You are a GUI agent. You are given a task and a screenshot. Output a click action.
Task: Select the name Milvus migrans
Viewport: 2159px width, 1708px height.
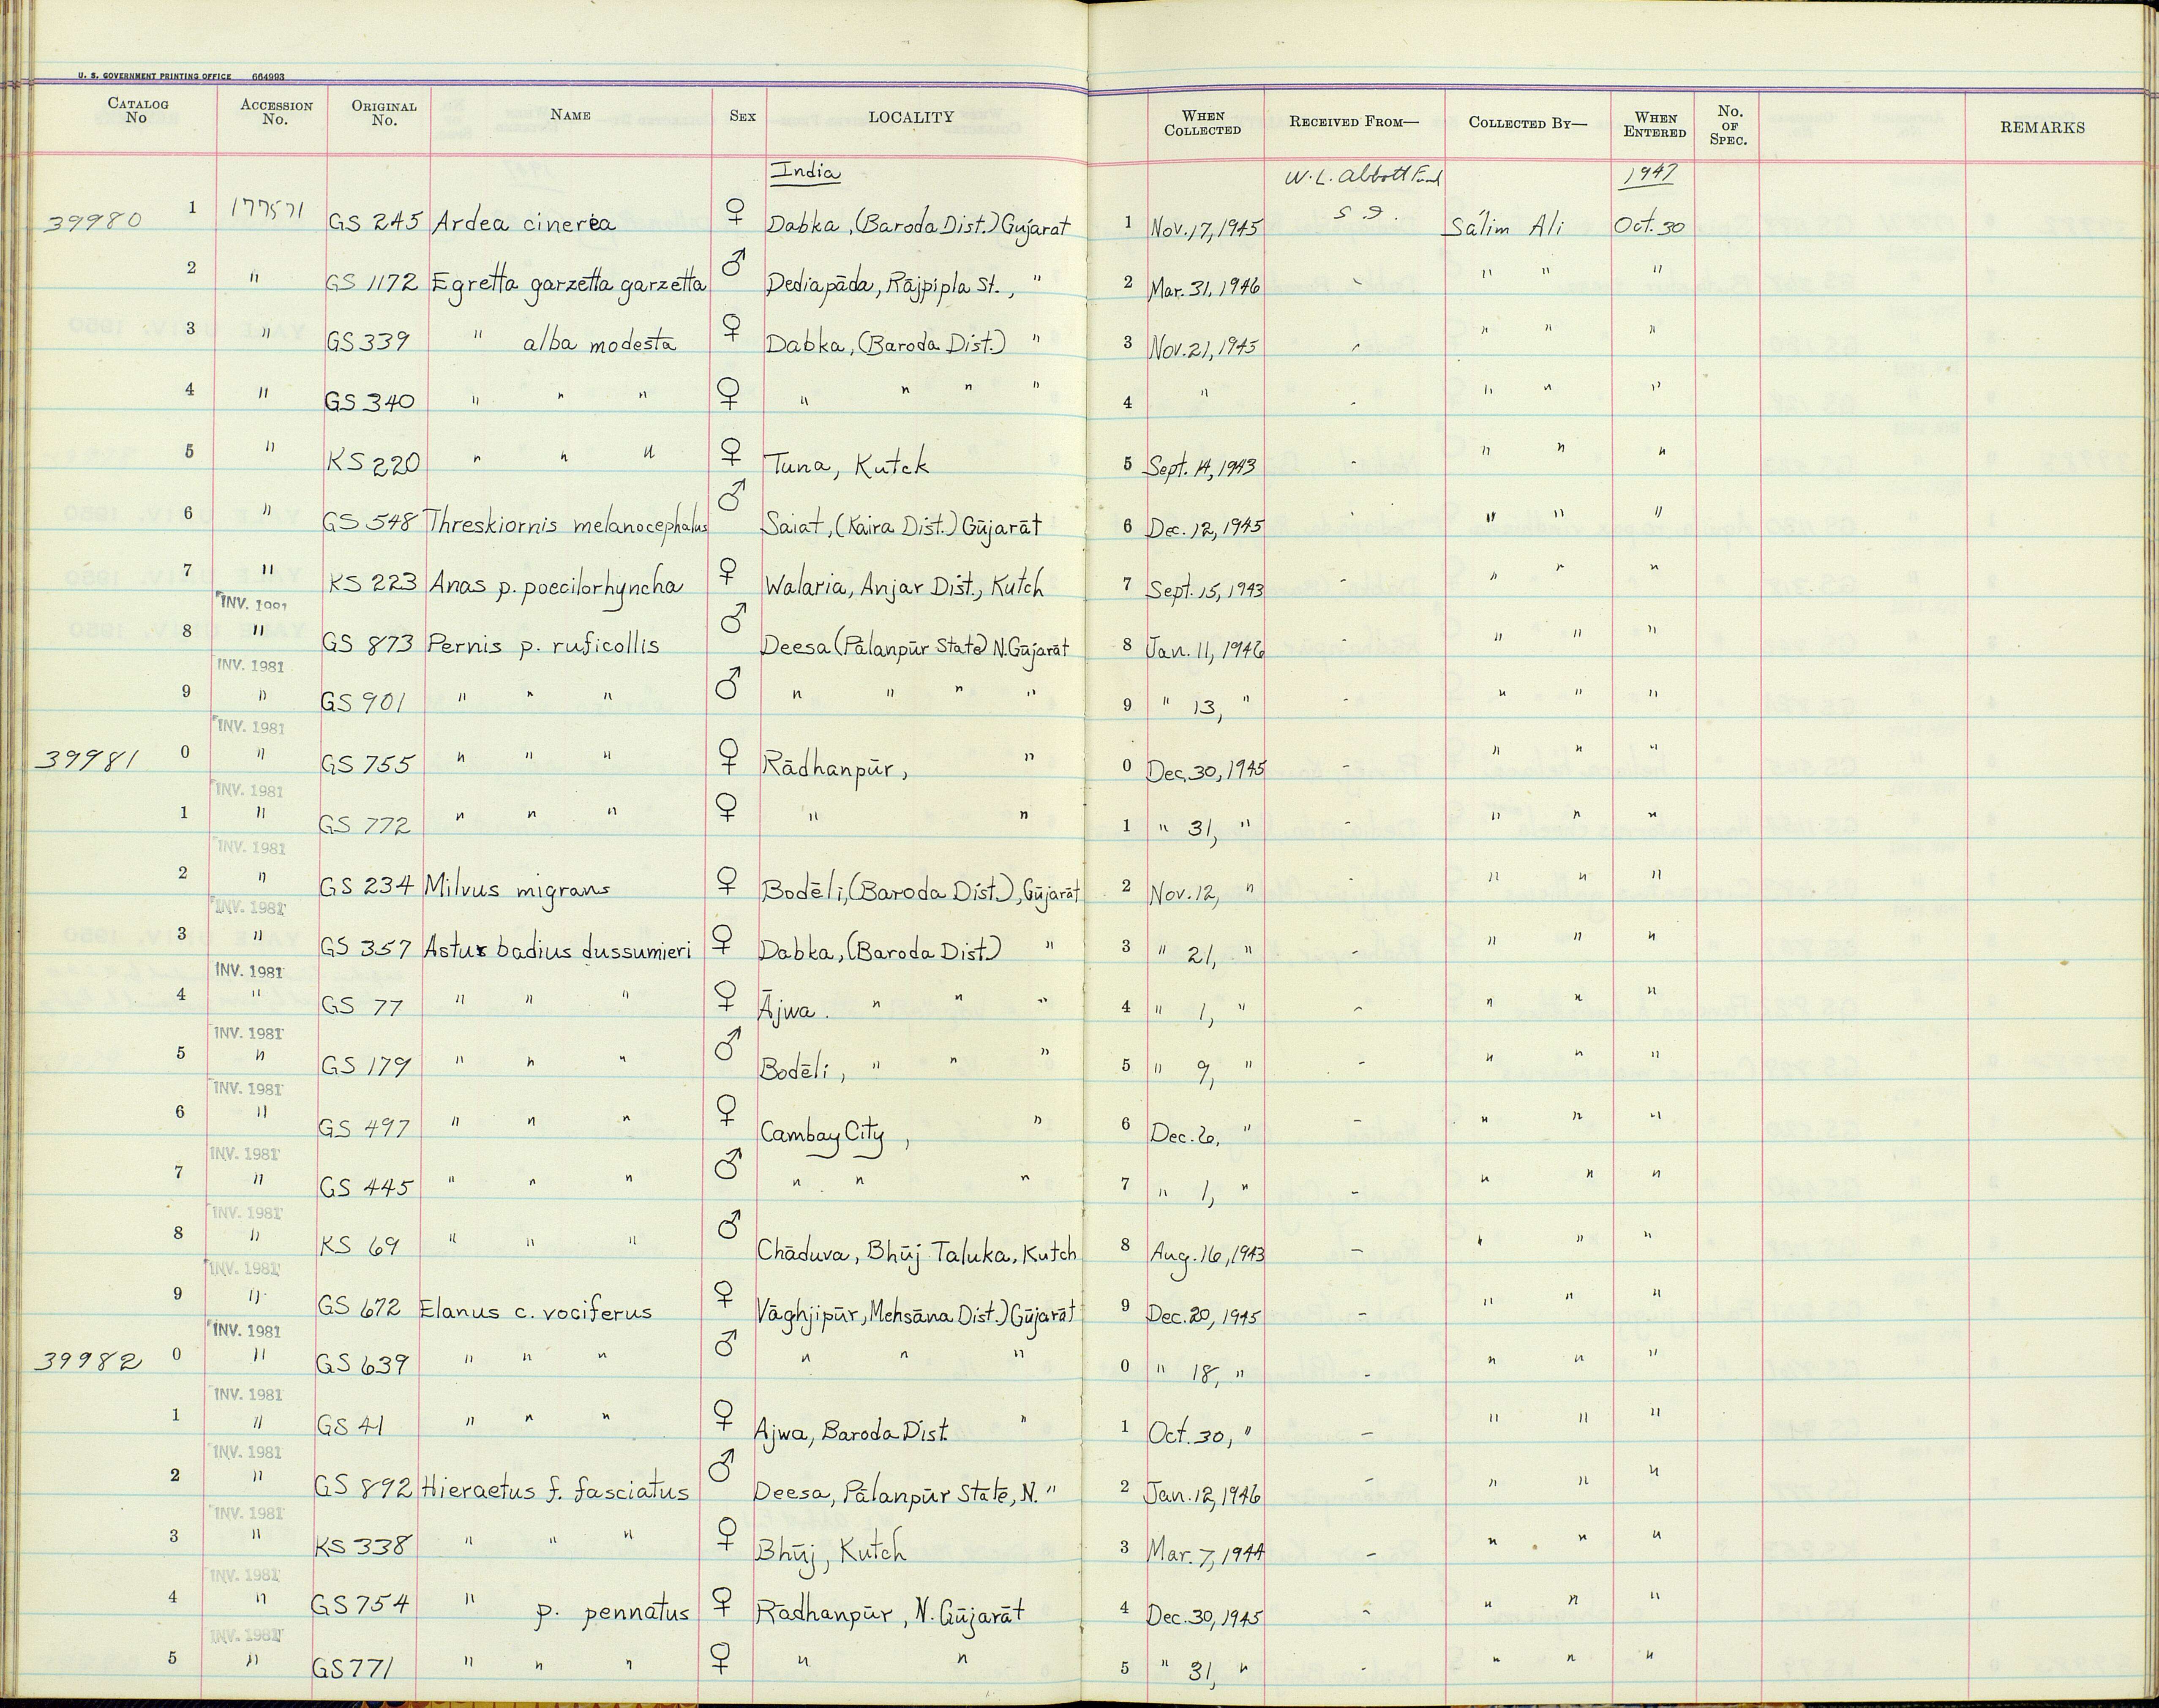coord(517,887)
